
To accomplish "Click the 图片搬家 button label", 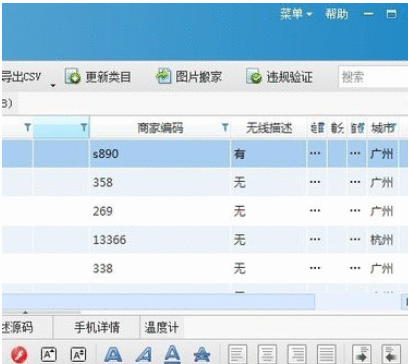I will pos(199,77).
